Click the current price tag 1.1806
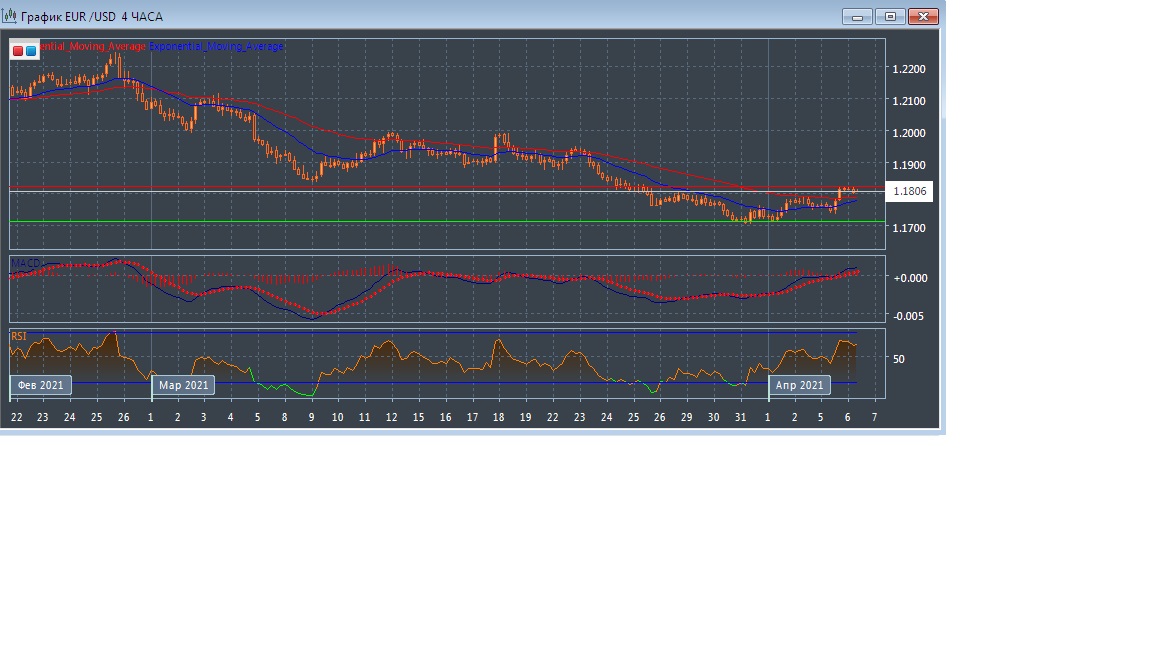The image size is (1152, 648). (x=909, y=191)
